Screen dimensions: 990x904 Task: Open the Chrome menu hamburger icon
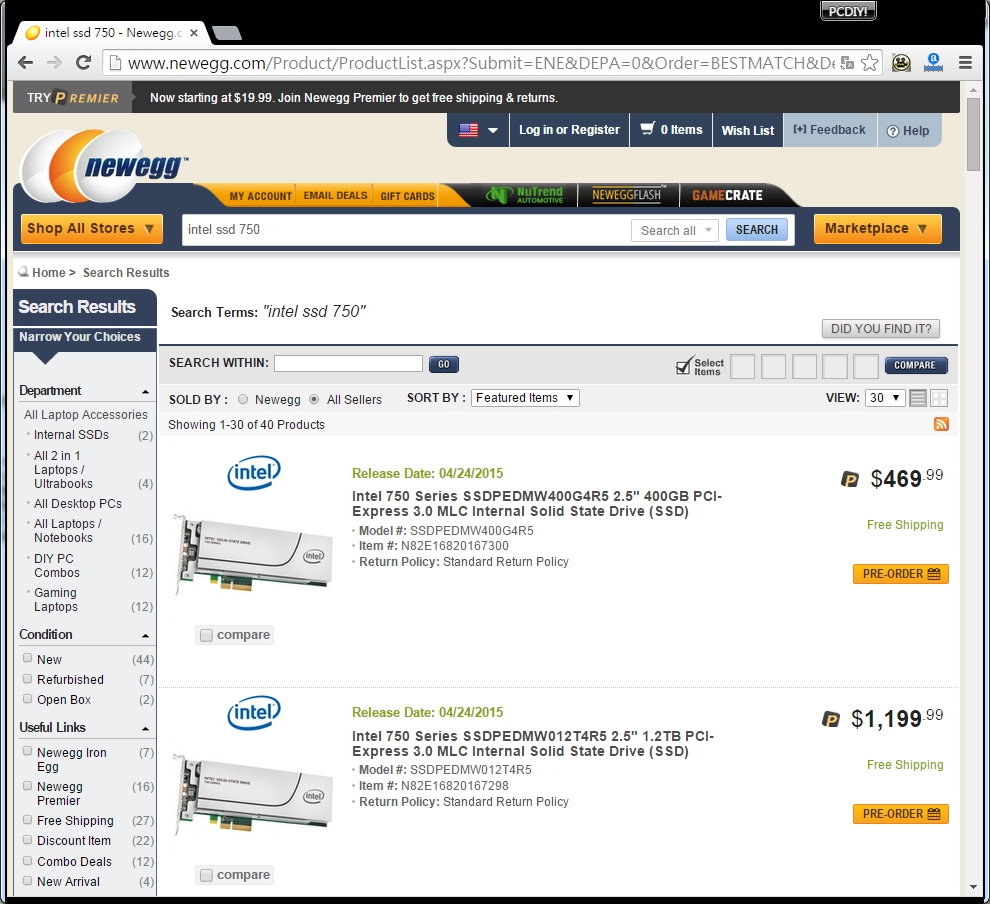(x=965, y=62)
